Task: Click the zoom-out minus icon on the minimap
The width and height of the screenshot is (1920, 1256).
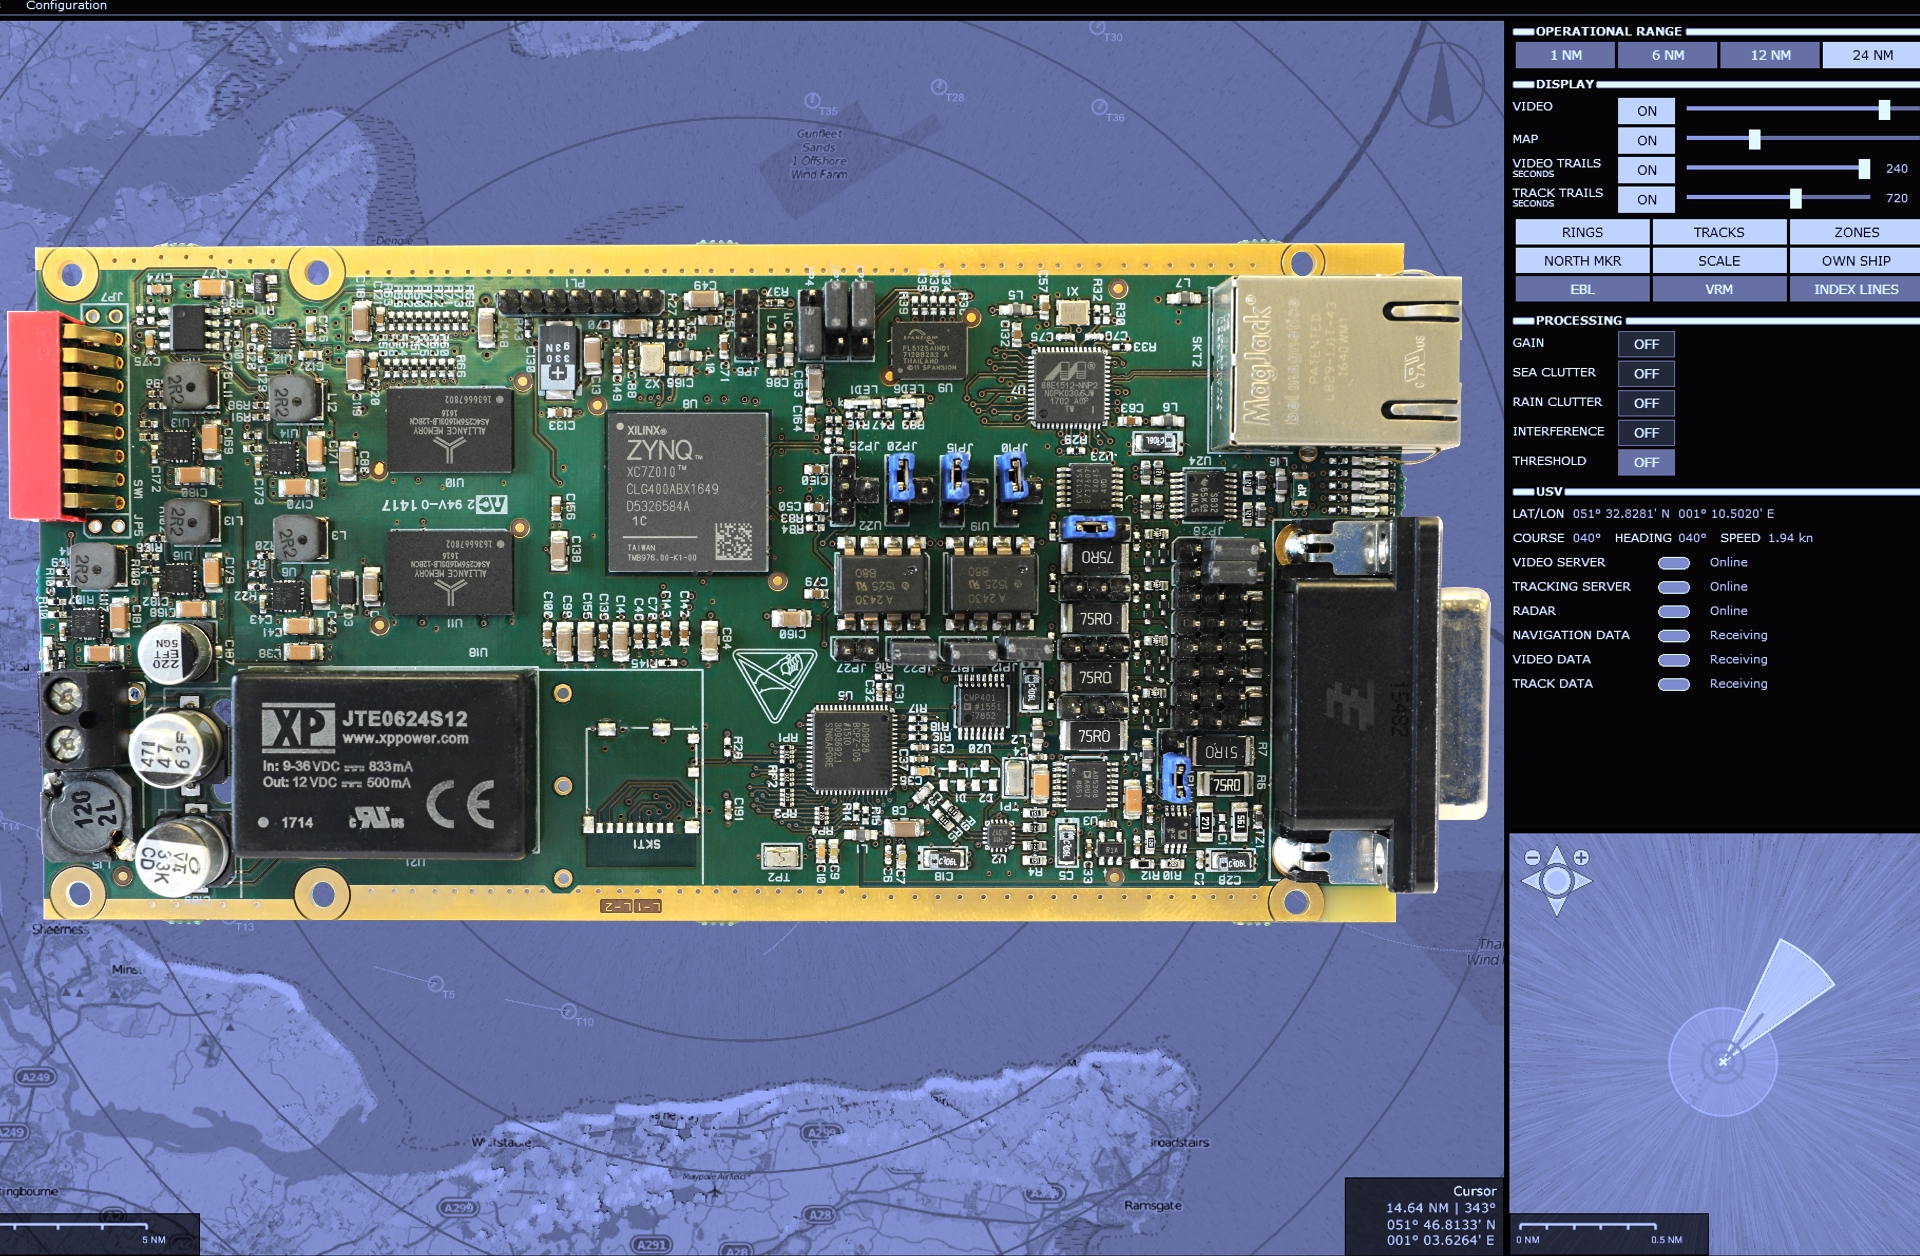Action: (1531, 857)
